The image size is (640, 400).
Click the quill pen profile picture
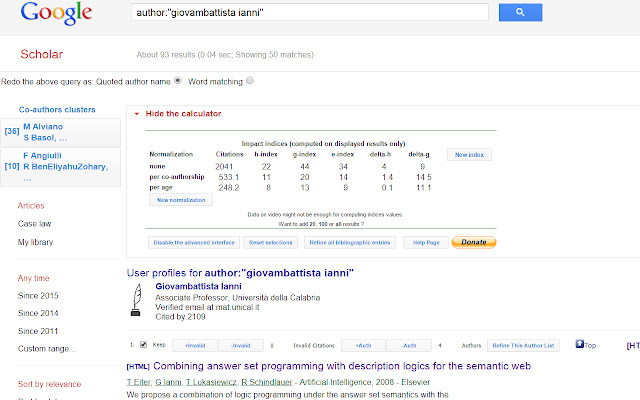click(x=137, y=300)
